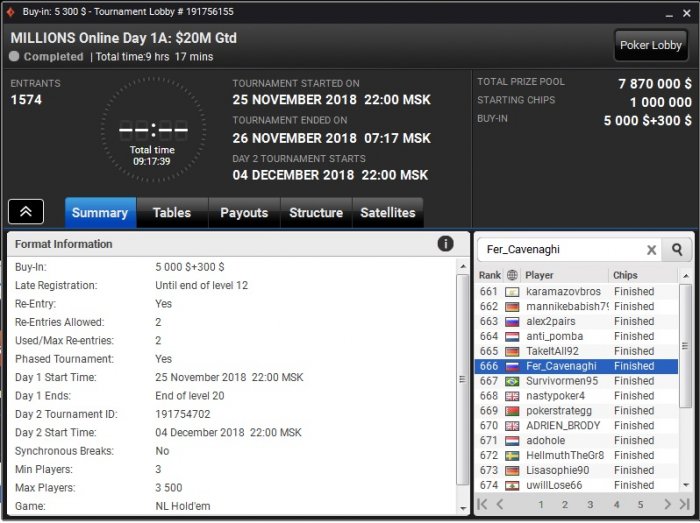Click the Brazil flag next to Survivormen95
Image resolution: width=700 pixels, height=523 pixels.
click(512, 382)
